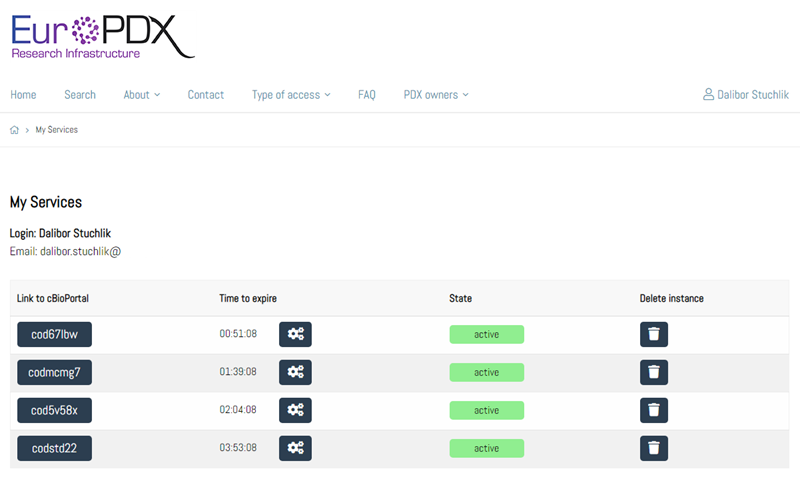Click the active state badge for cod5v58x
The height and width of the screenshot is (483, 800).
click(486, 410)
